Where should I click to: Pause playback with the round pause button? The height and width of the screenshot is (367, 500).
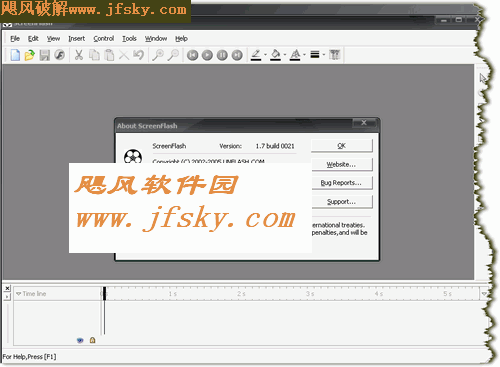(x=222, y=55)
